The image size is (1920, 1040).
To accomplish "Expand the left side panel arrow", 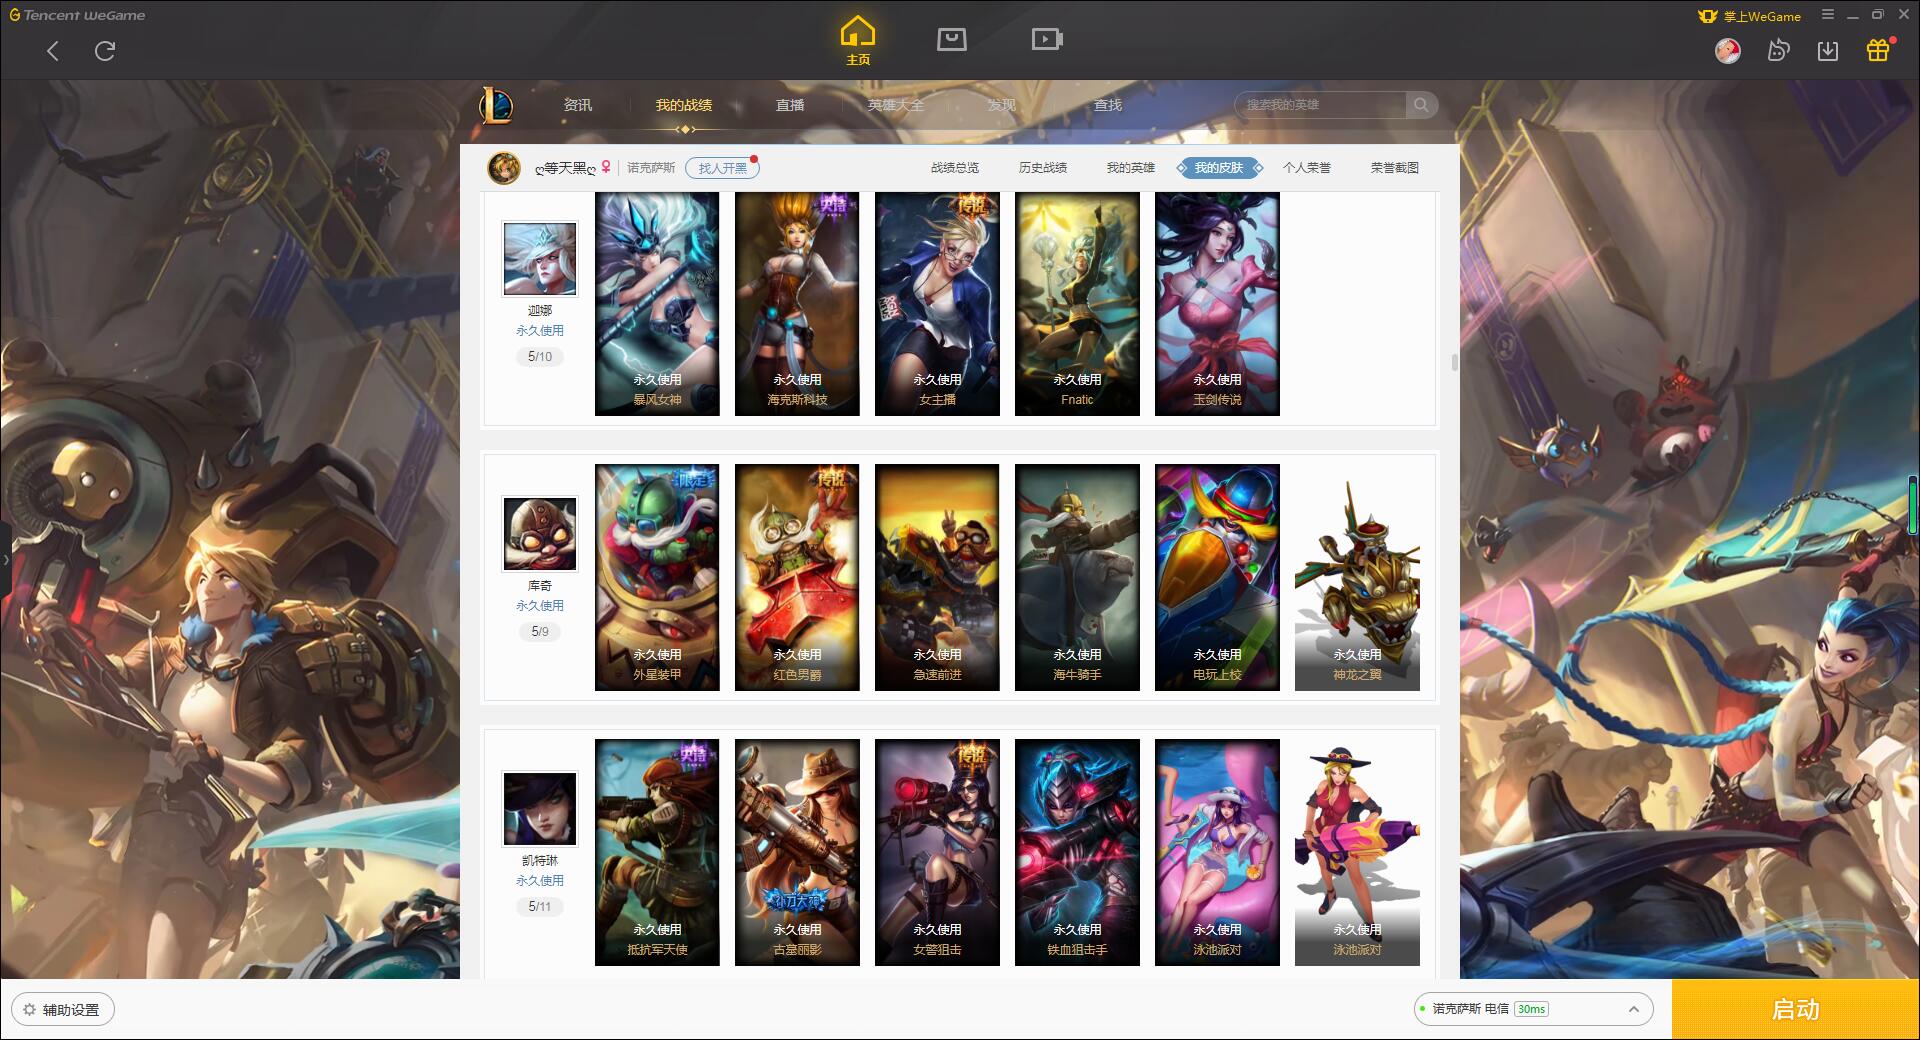I will point(5,558).
